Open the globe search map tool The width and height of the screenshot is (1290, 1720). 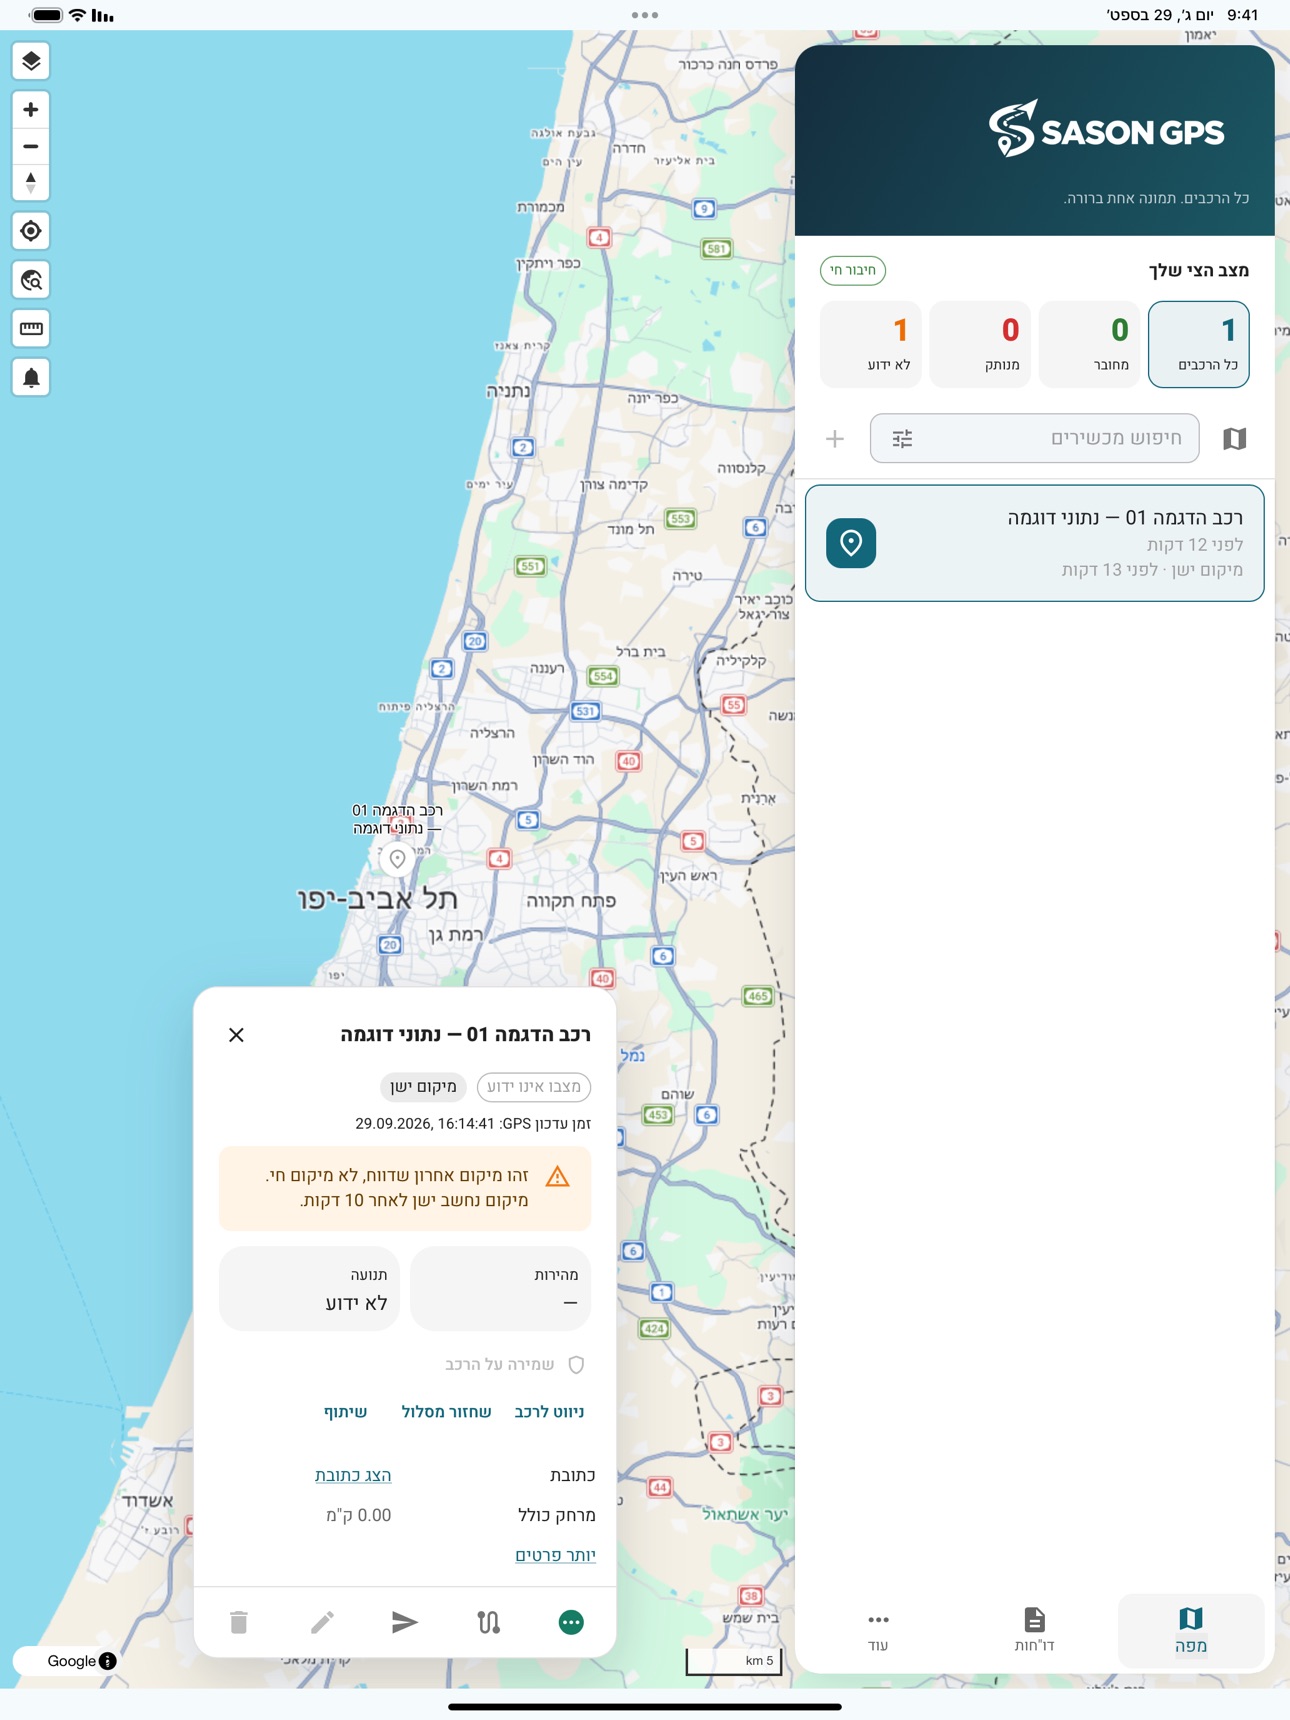(x=31, y=280)
